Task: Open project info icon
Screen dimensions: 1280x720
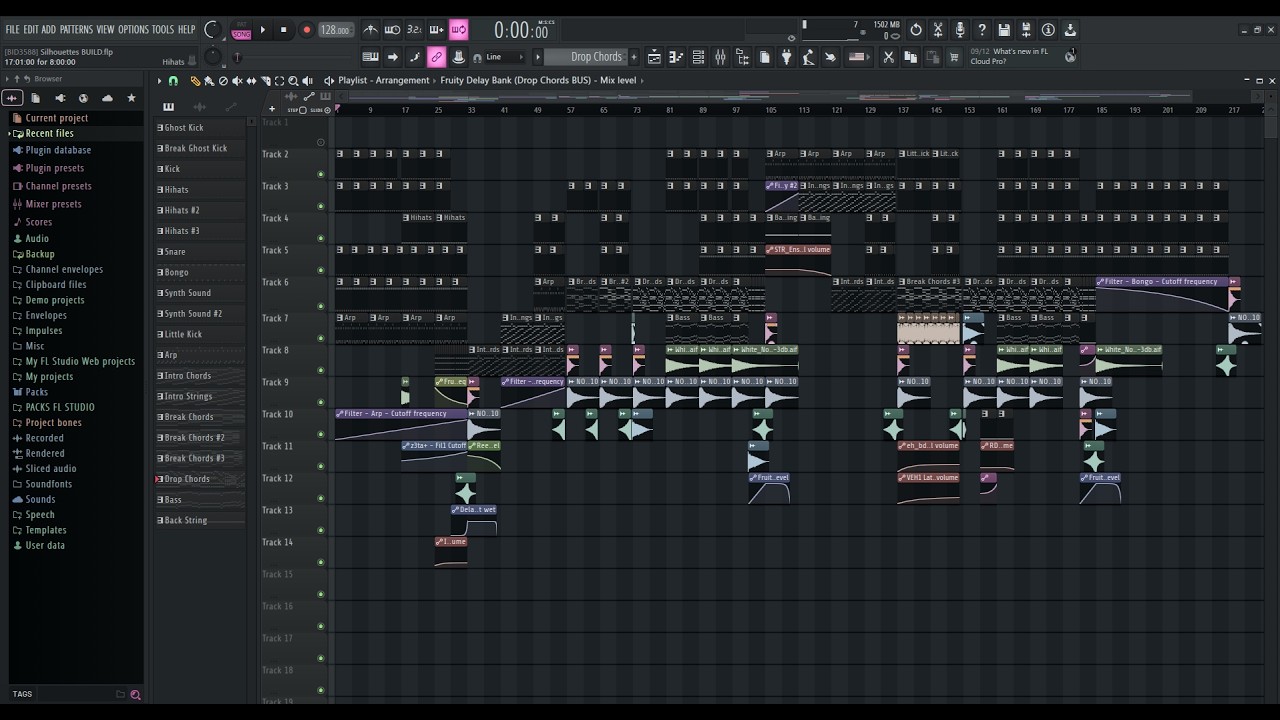Action: pyautogui.click(x=1048, y=30)
